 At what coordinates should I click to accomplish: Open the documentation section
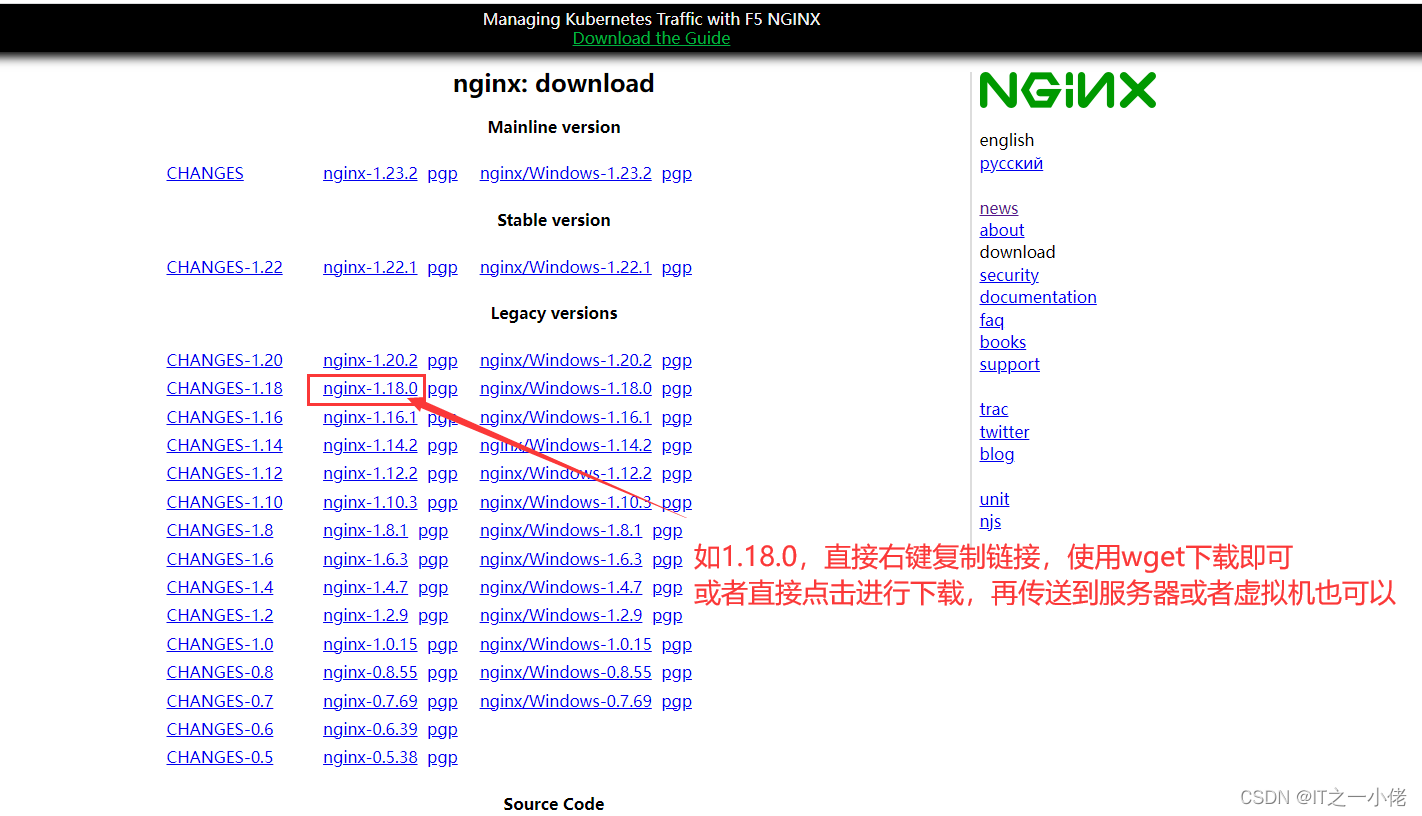1037,297
